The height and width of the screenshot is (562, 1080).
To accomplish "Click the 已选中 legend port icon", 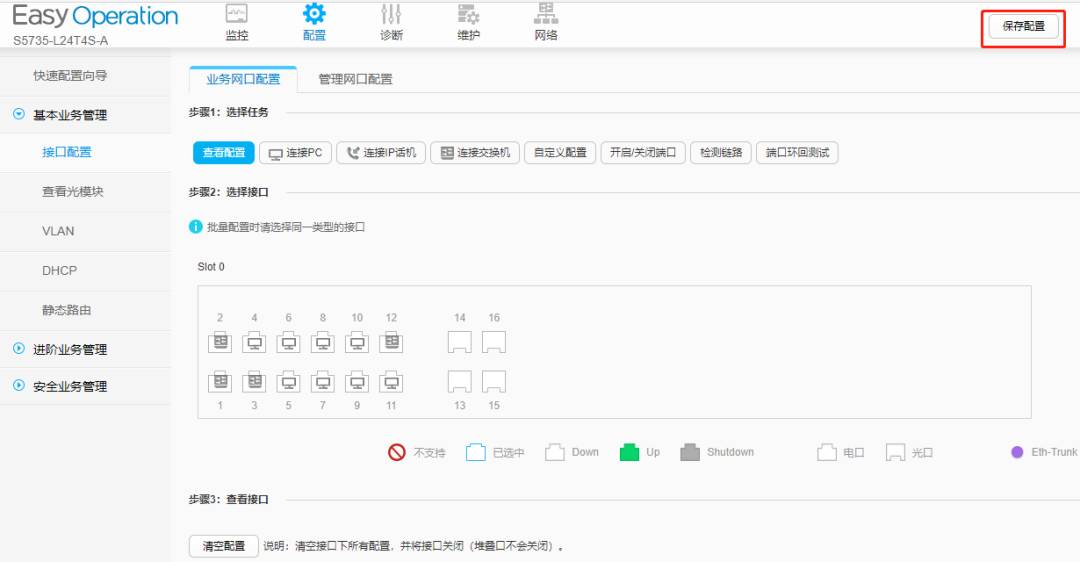I will [476, 452].
